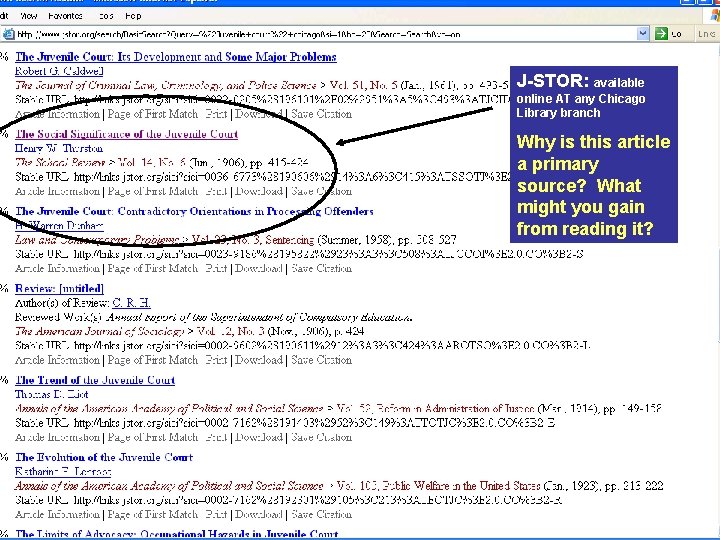
Task: Click Save Citation under Dunham article
Action: [x=321, y=268]
